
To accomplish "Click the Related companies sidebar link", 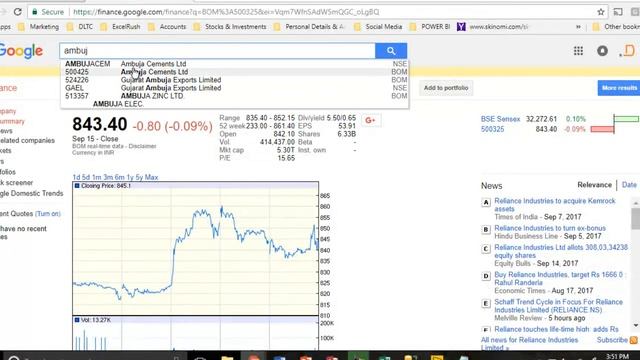I will (x=27, y=140).
